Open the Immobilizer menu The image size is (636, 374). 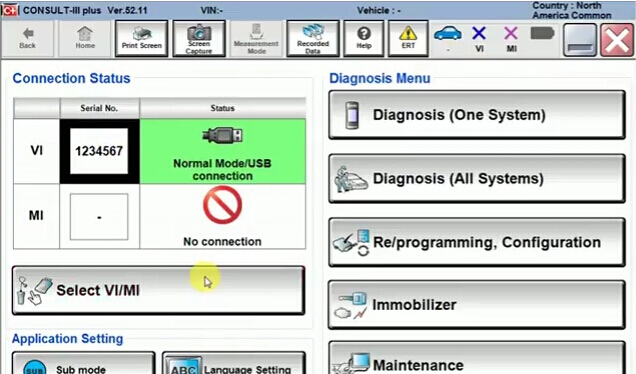(x=477, y=305)
